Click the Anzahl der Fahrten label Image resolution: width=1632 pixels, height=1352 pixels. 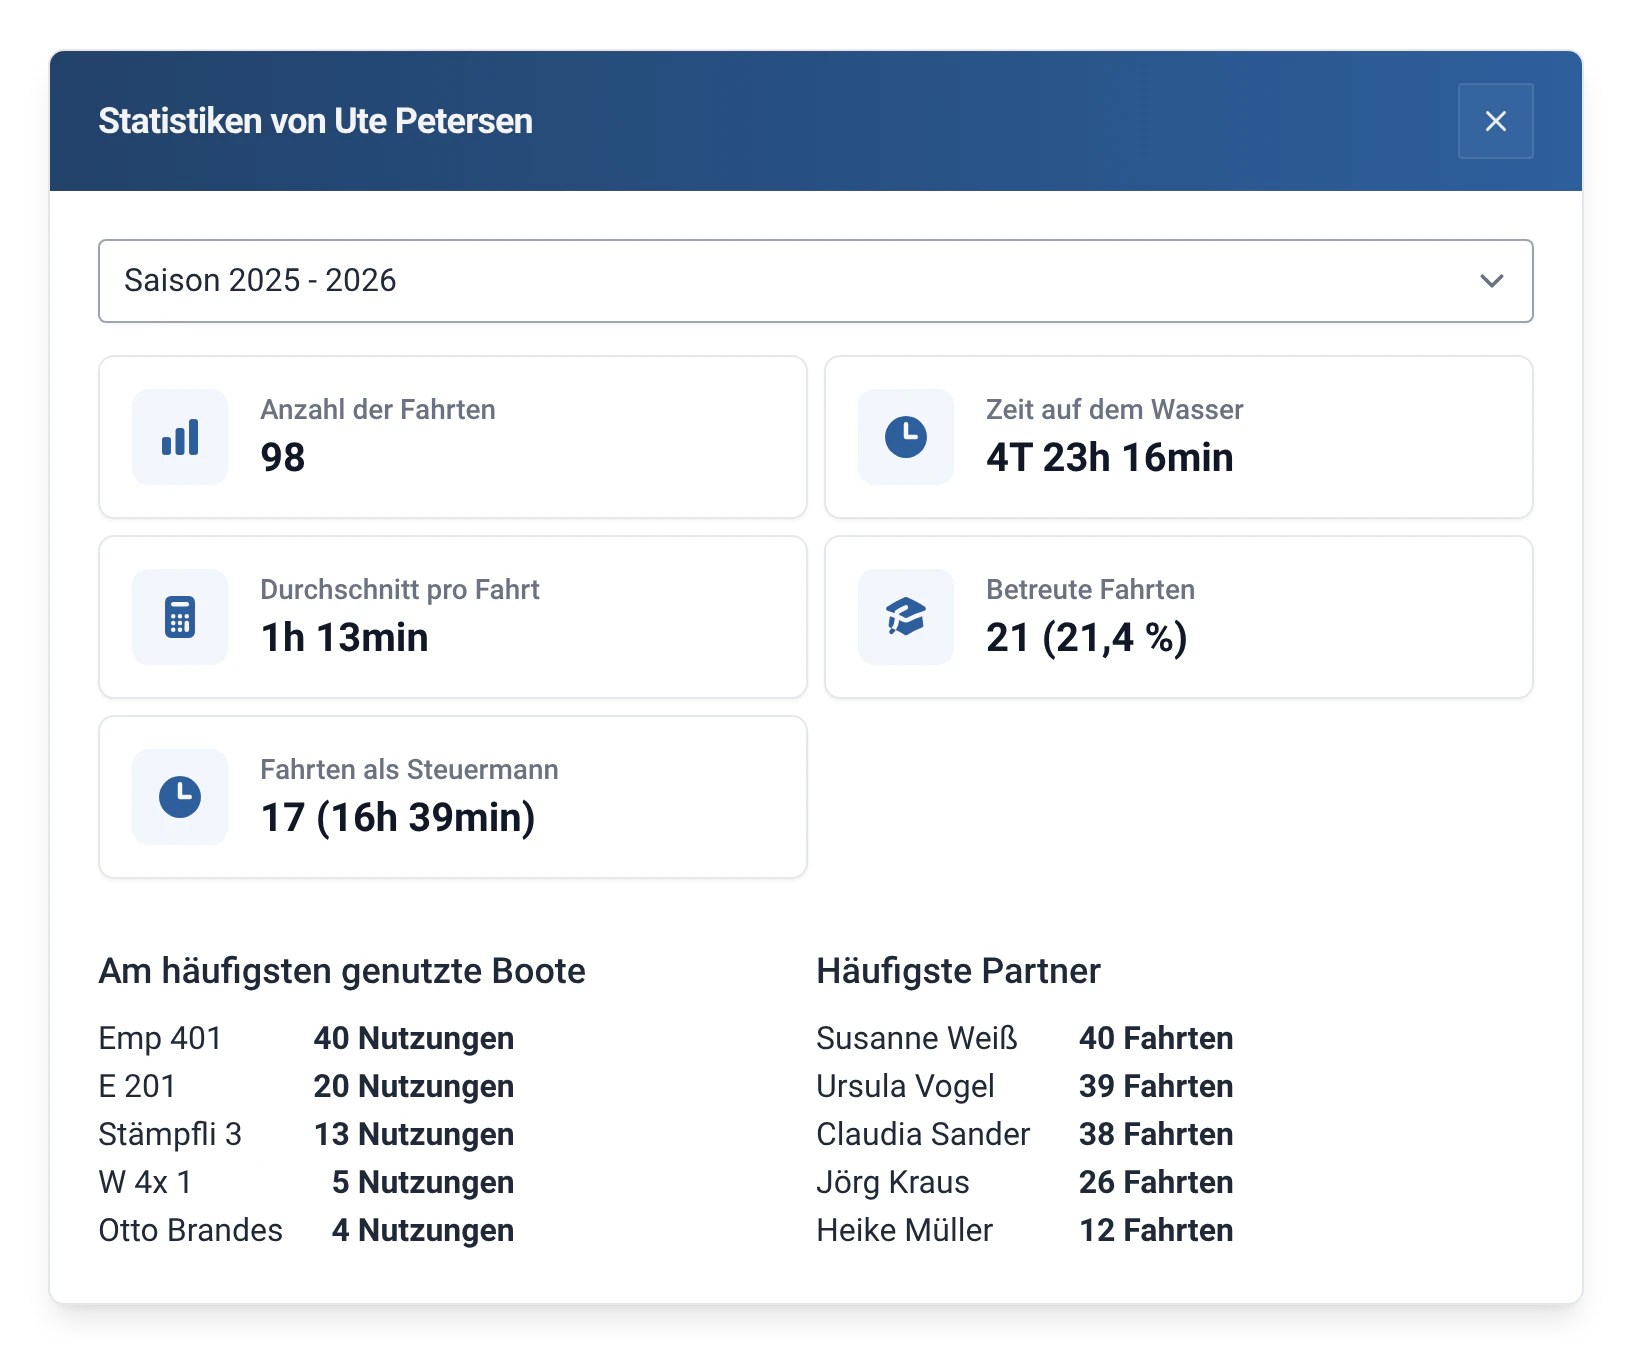tap(378, 410)
